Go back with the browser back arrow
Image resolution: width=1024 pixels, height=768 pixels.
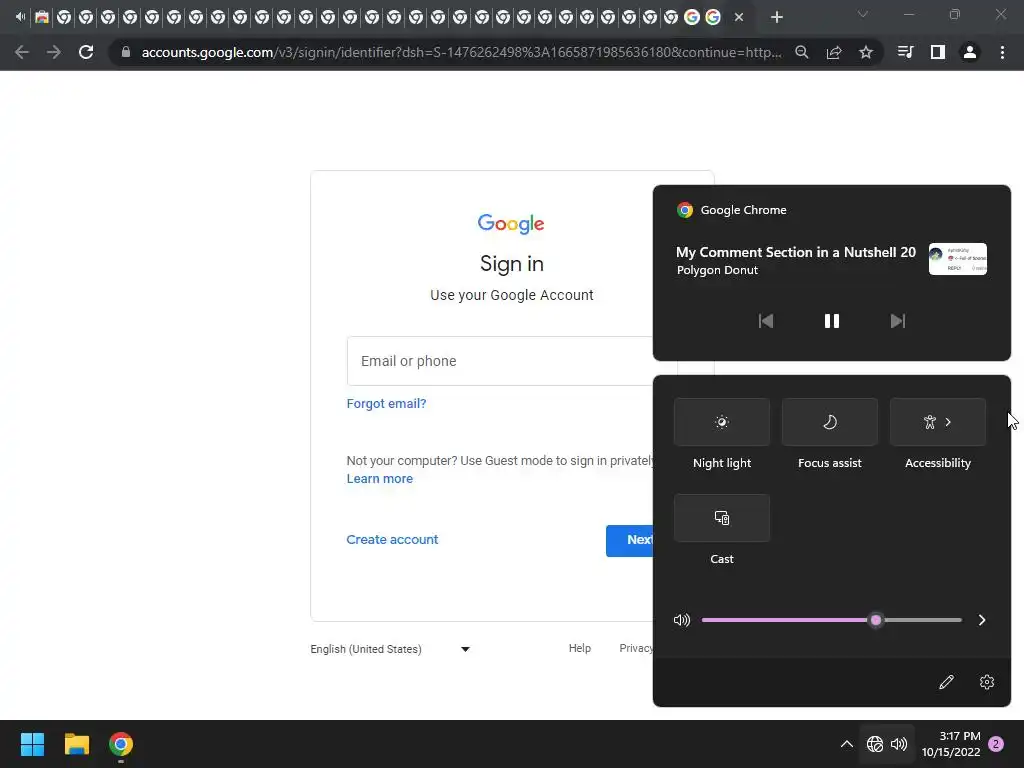(22, 52)
